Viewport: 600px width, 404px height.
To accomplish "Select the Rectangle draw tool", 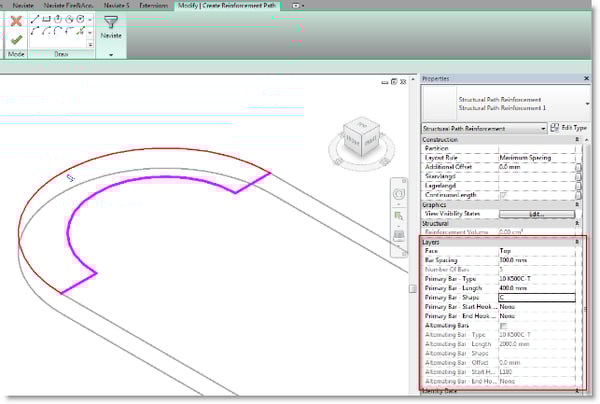I will pyautogui.click(x=46, y=19).
